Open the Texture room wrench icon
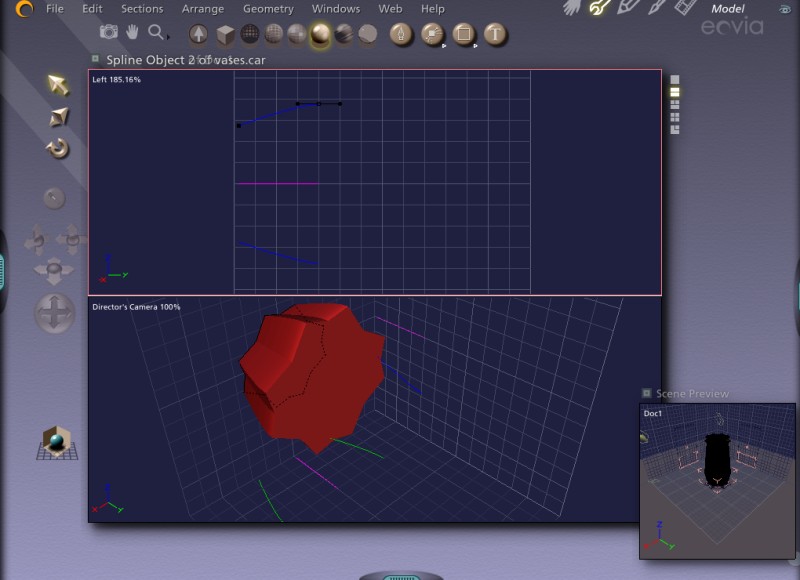The height and width of the screenshot is (580, 800). pyautogui.click(x=599, y=8)
